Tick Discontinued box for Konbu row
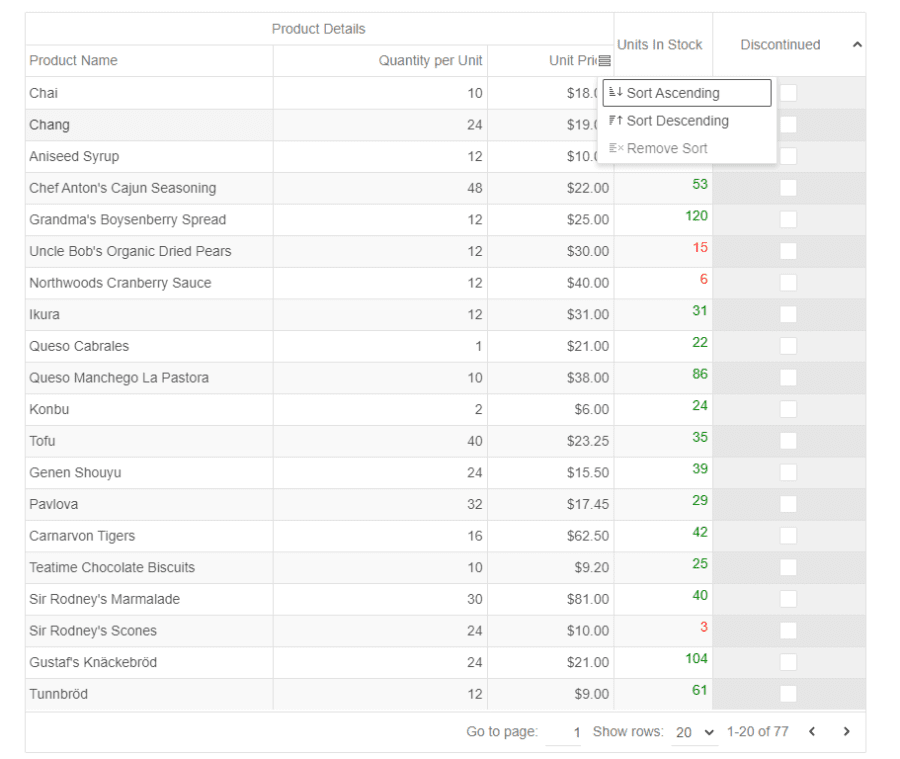This screenshot has height=759, width=900. [788, 409]
